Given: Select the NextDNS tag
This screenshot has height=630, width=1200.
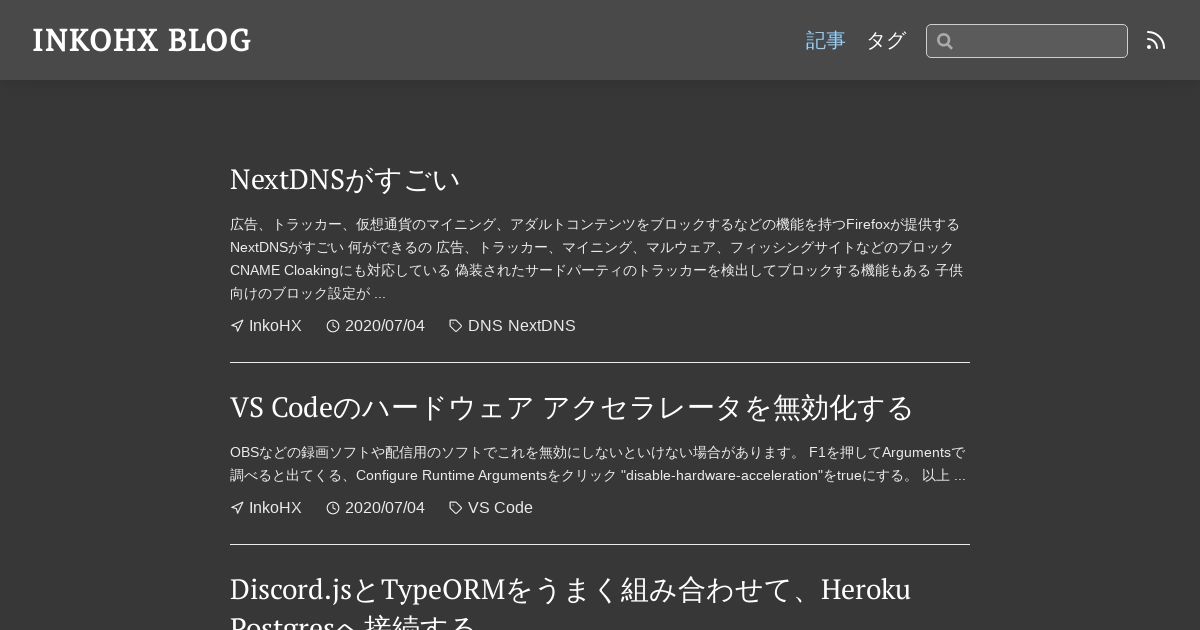Looking at the screenshot, I should (x=542, y=325).
